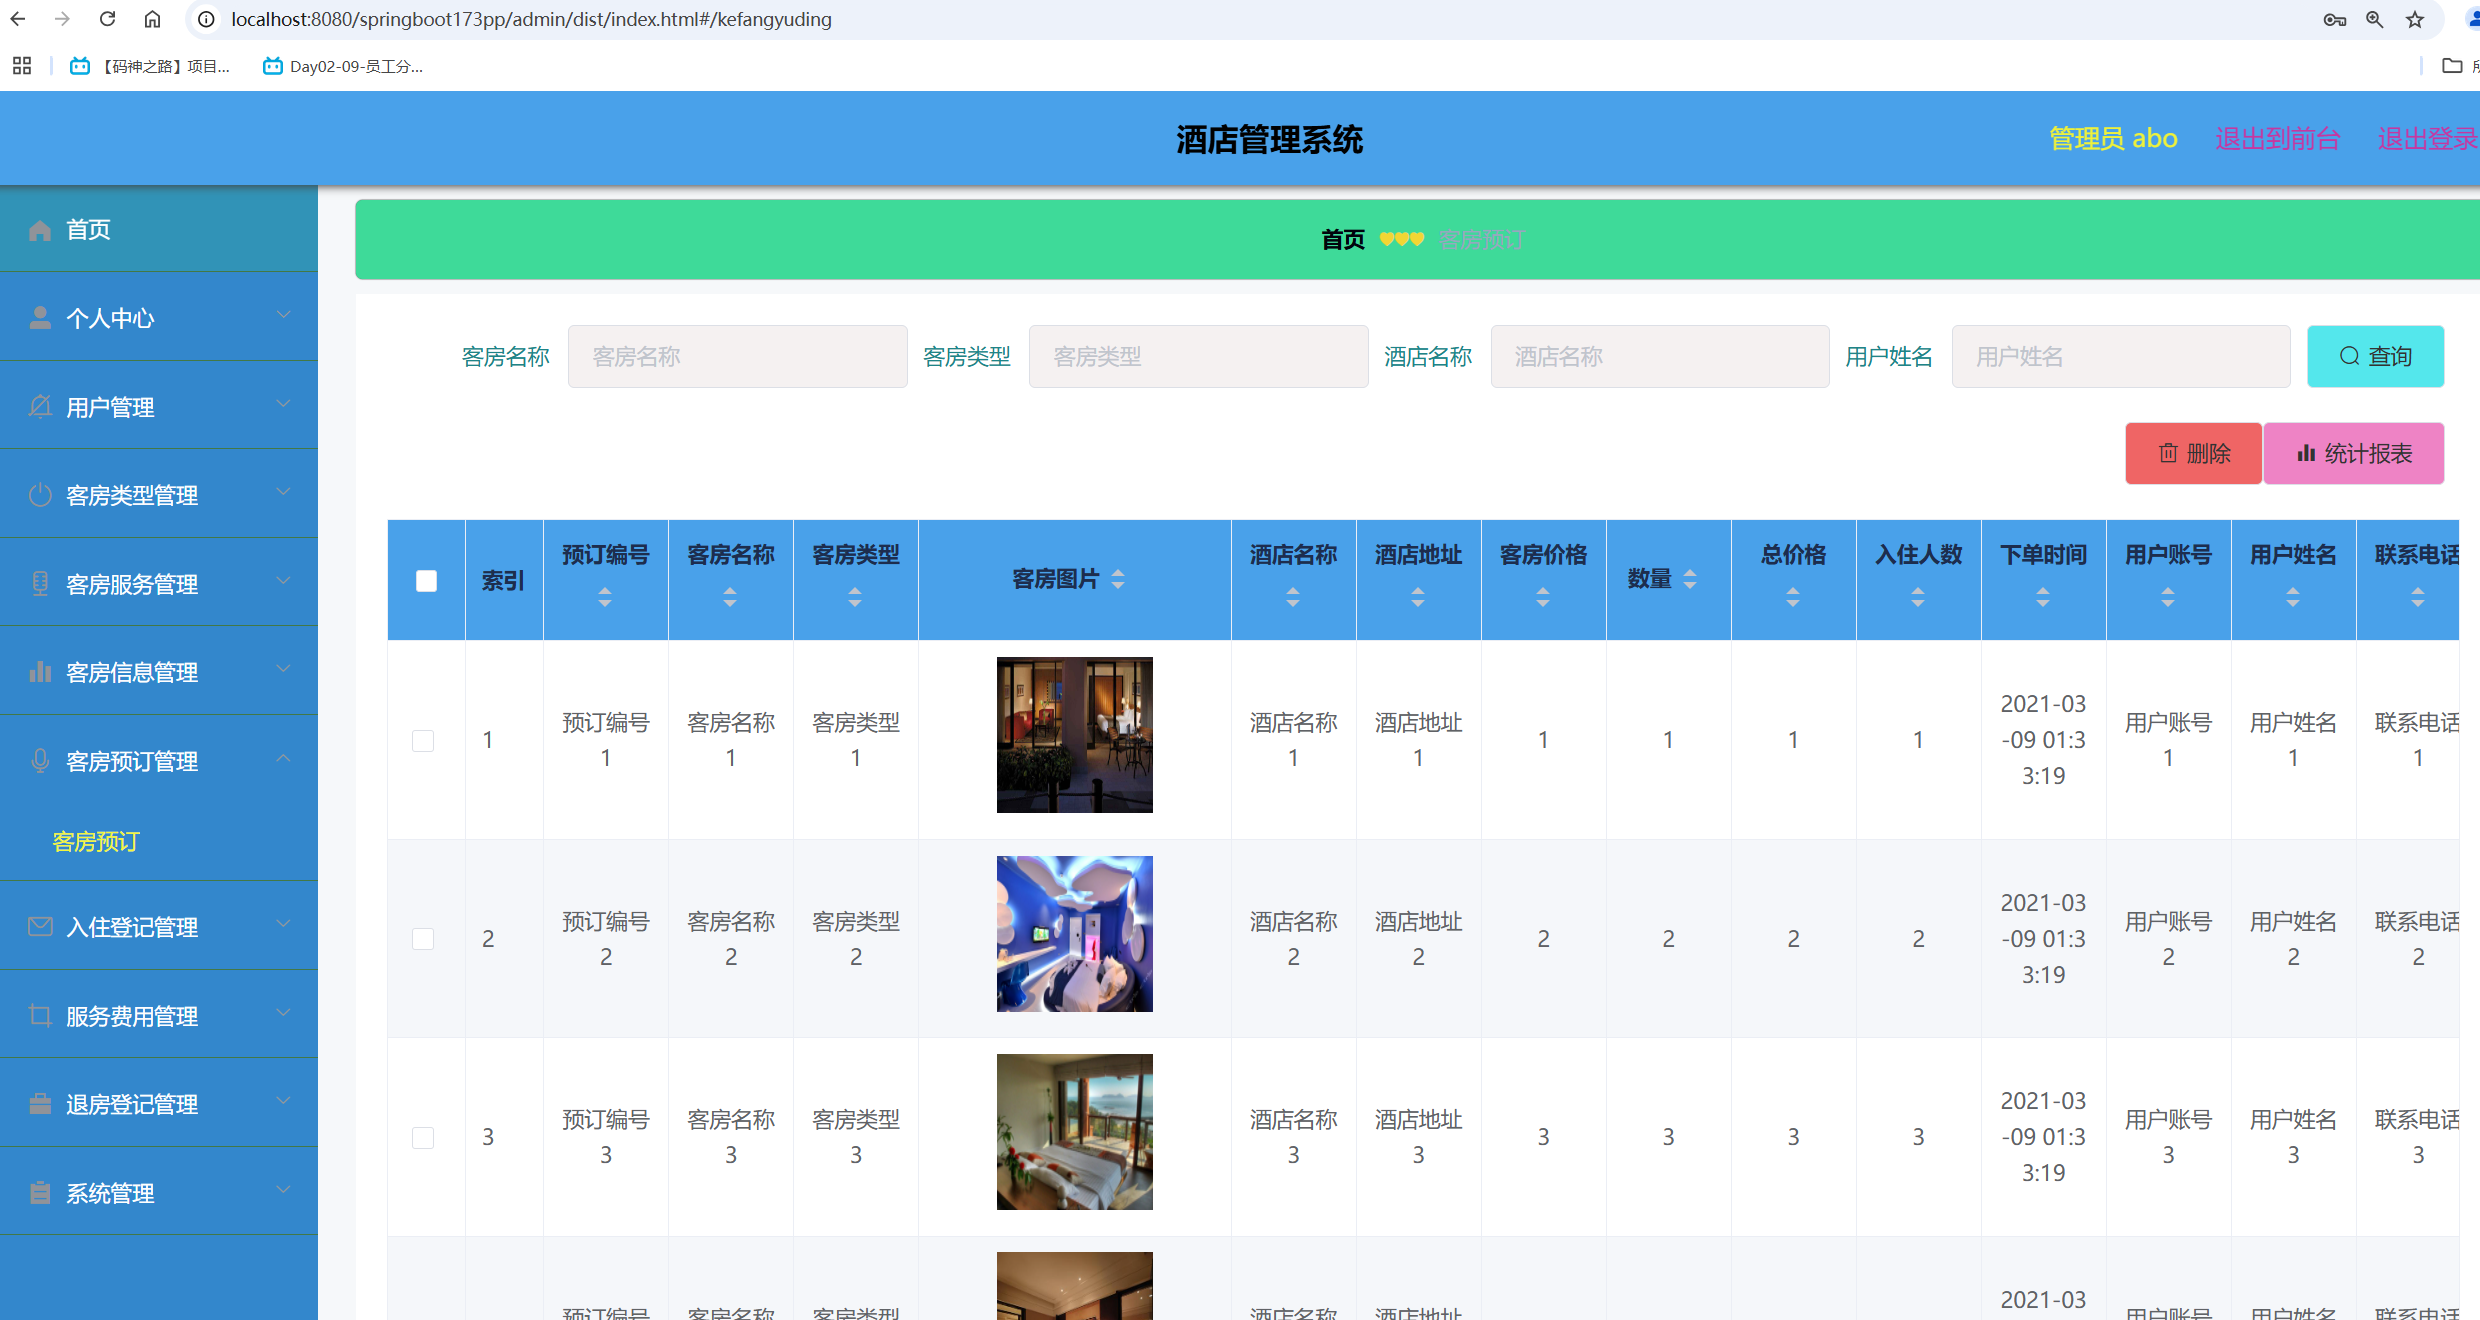Click 首页 in the breadcrumb bar
2480x1320 pixels.
click(1342, 240)
